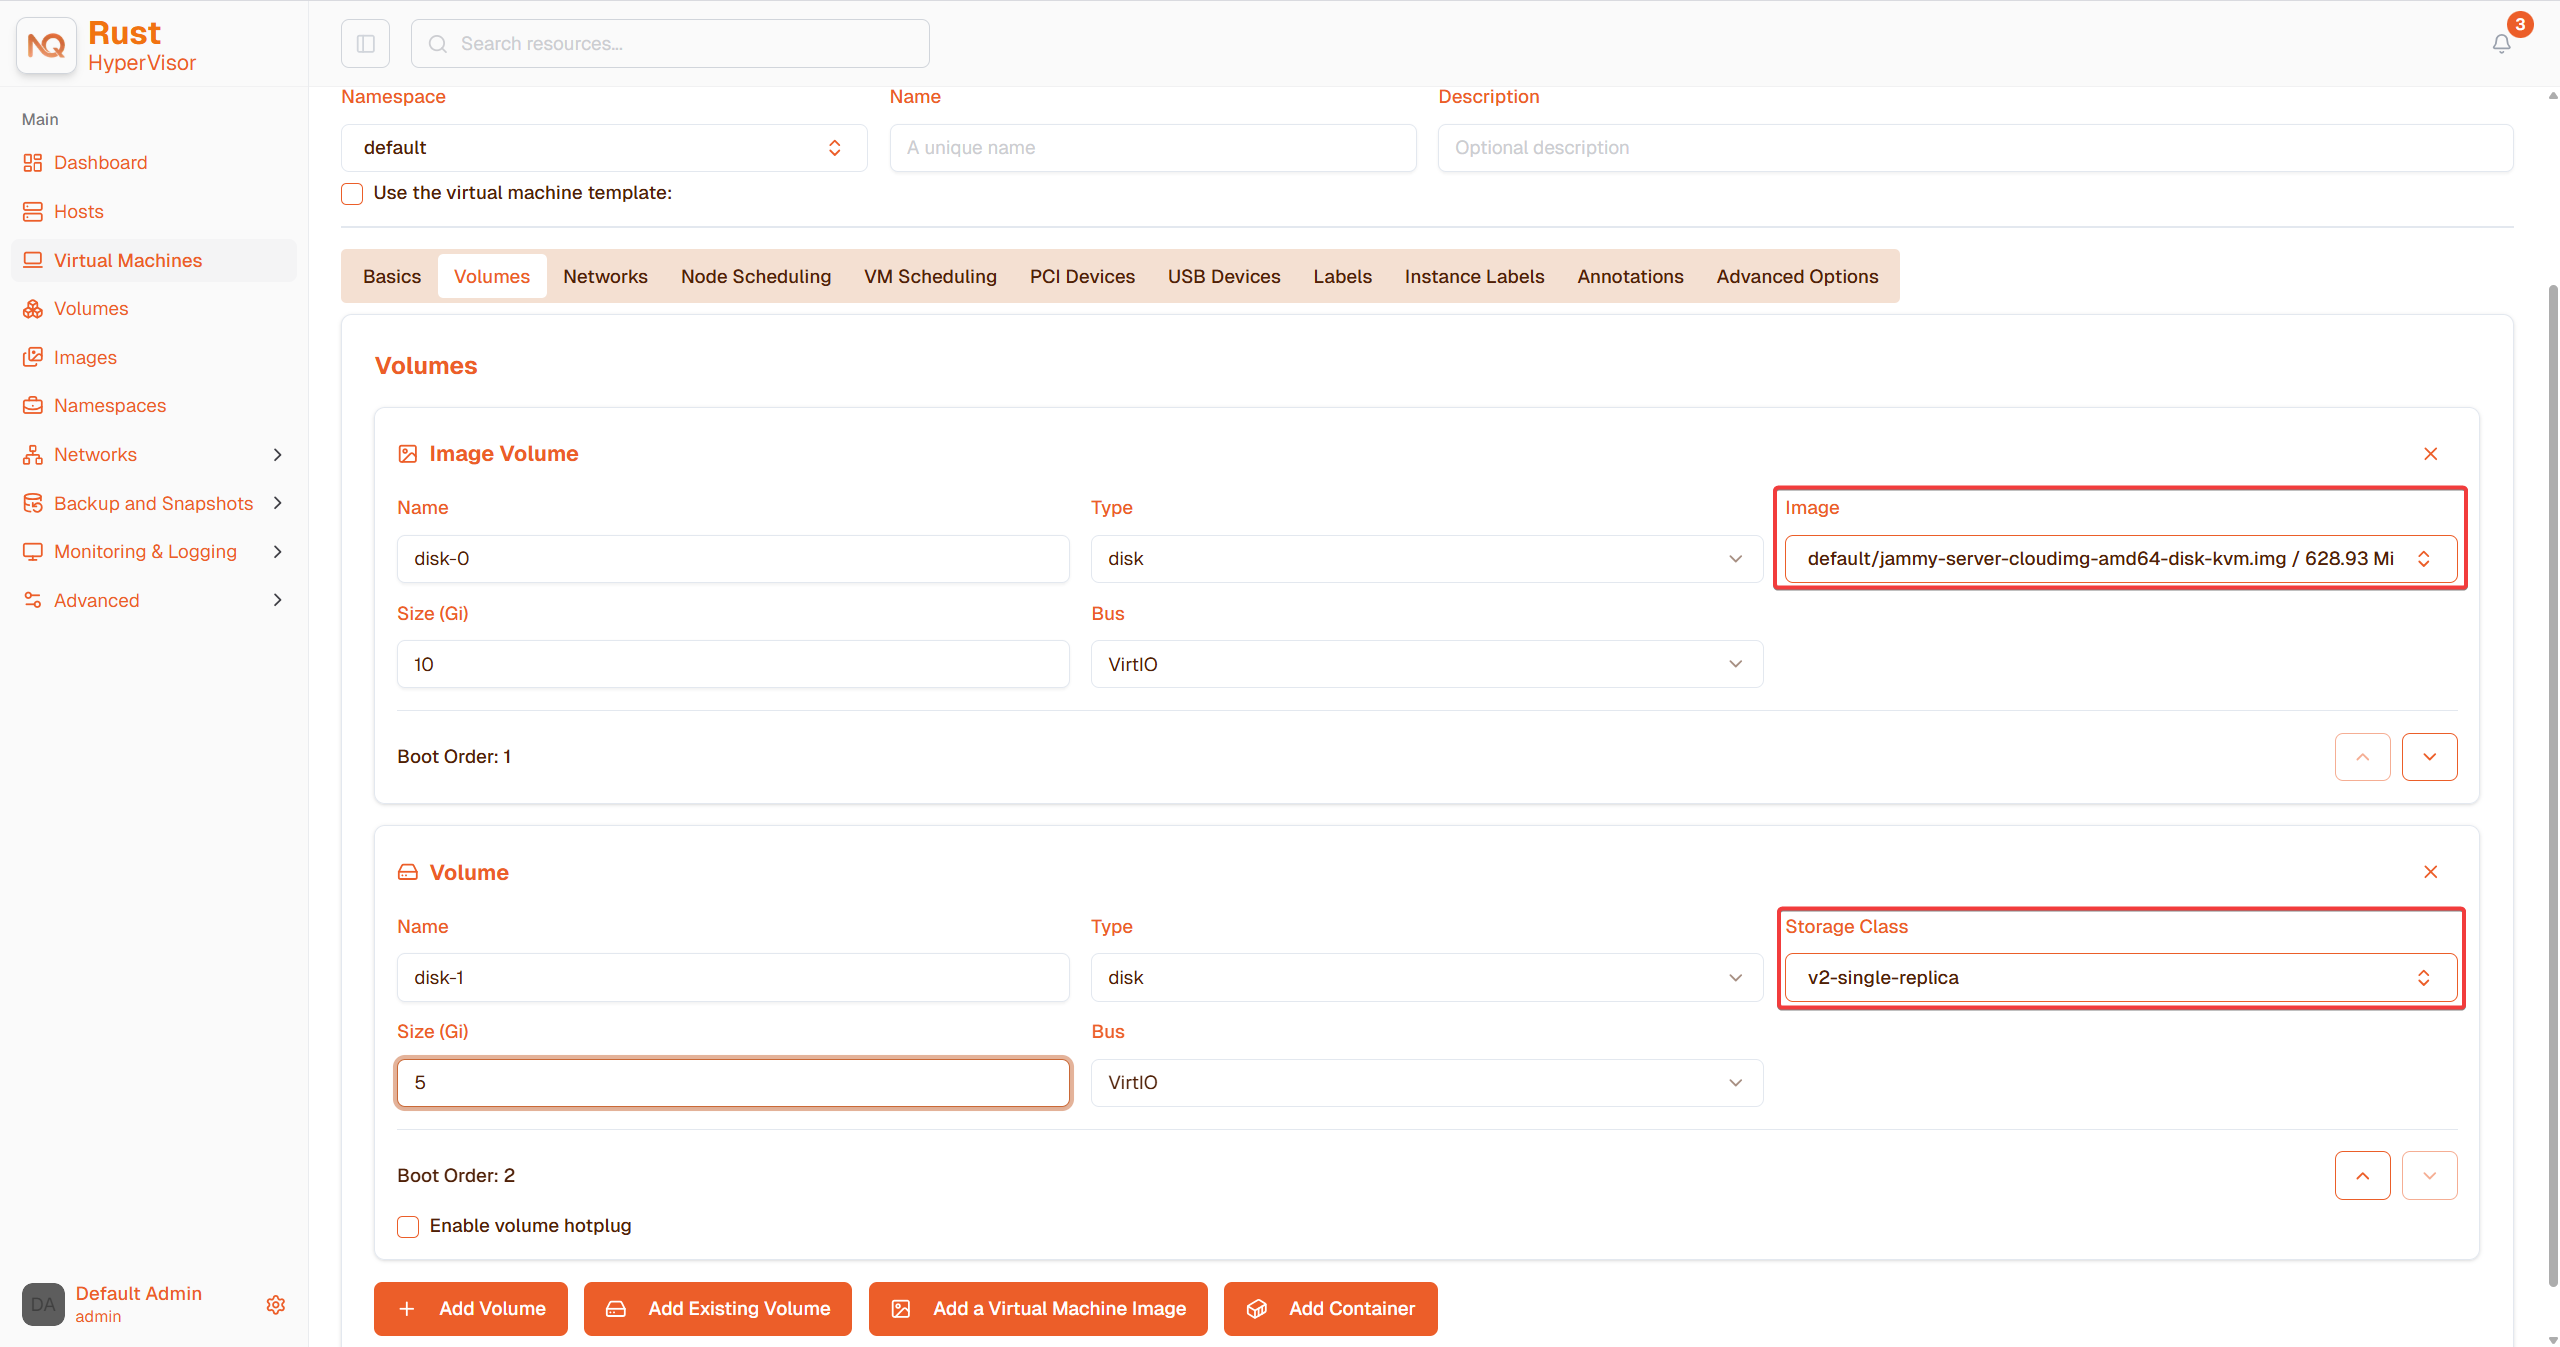
Task: Switch to the Labels tab
Action: click(x=1342, y=277)
